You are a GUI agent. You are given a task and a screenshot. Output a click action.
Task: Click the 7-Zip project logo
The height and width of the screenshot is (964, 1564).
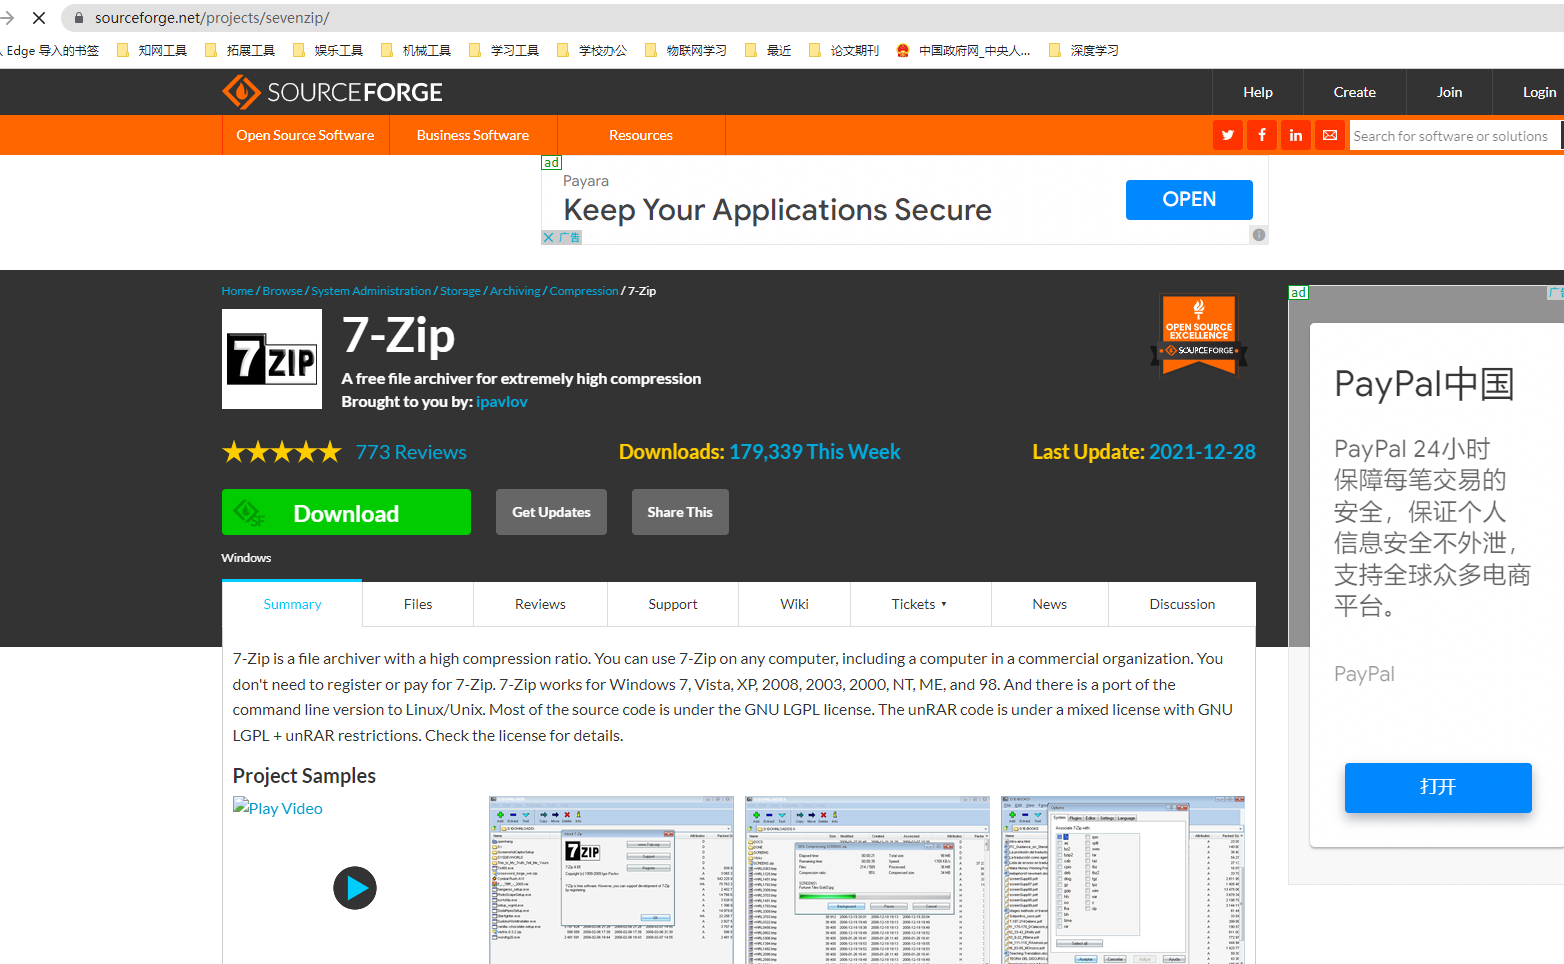(271, 359)
